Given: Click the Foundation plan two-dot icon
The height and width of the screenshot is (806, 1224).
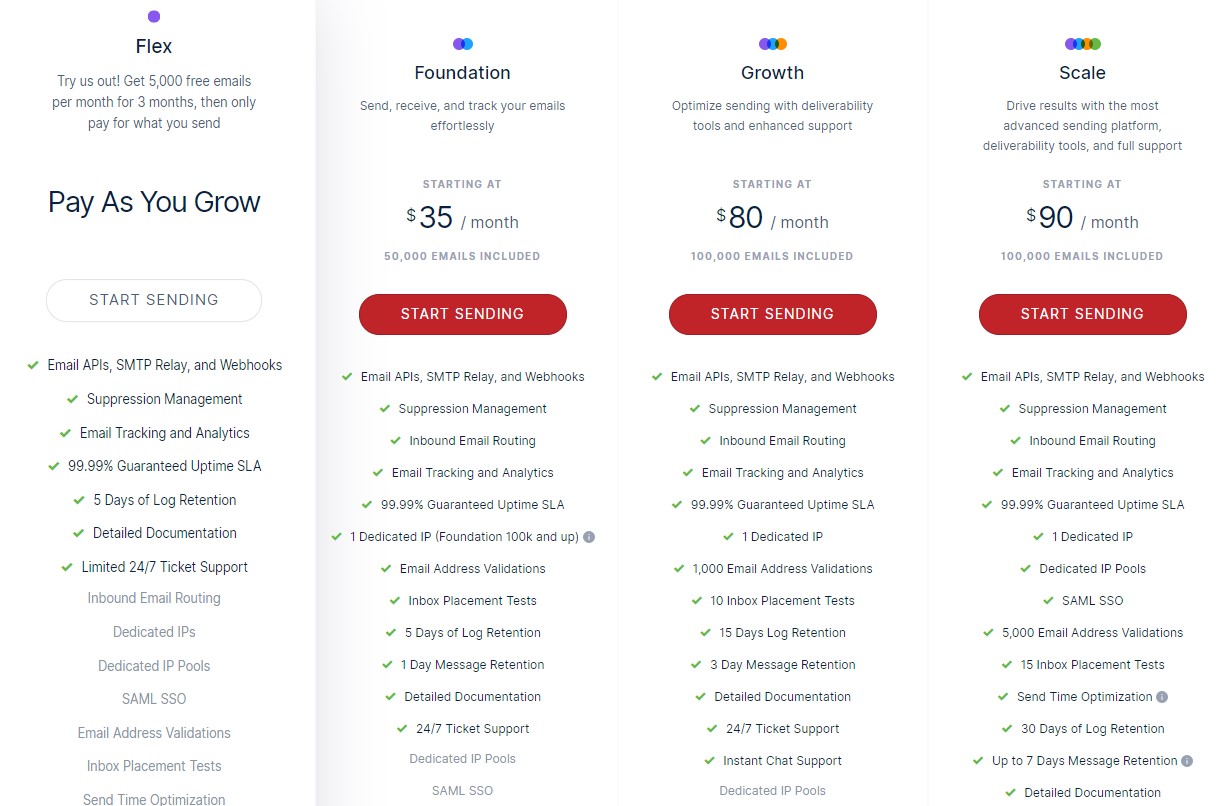Looking at the screenshot, I should click(462, 44).
